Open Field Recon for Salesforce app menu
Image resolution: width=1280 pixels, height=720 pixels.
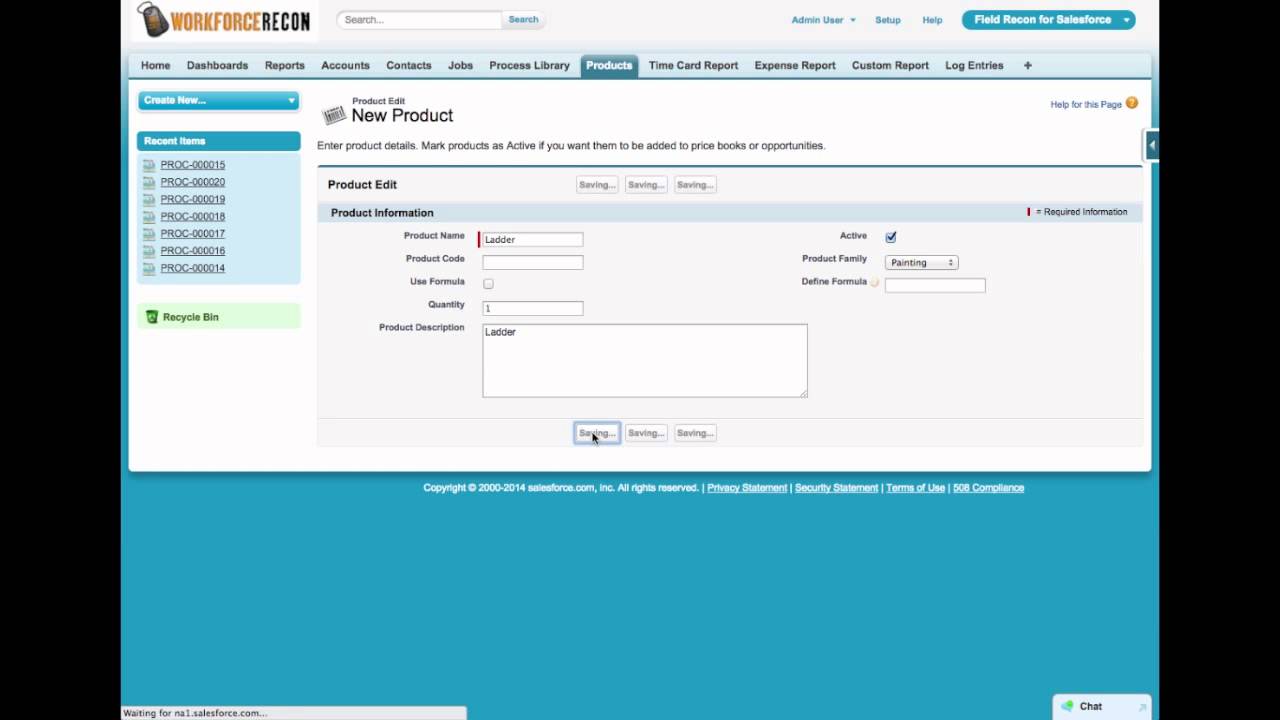[1048, 20]
